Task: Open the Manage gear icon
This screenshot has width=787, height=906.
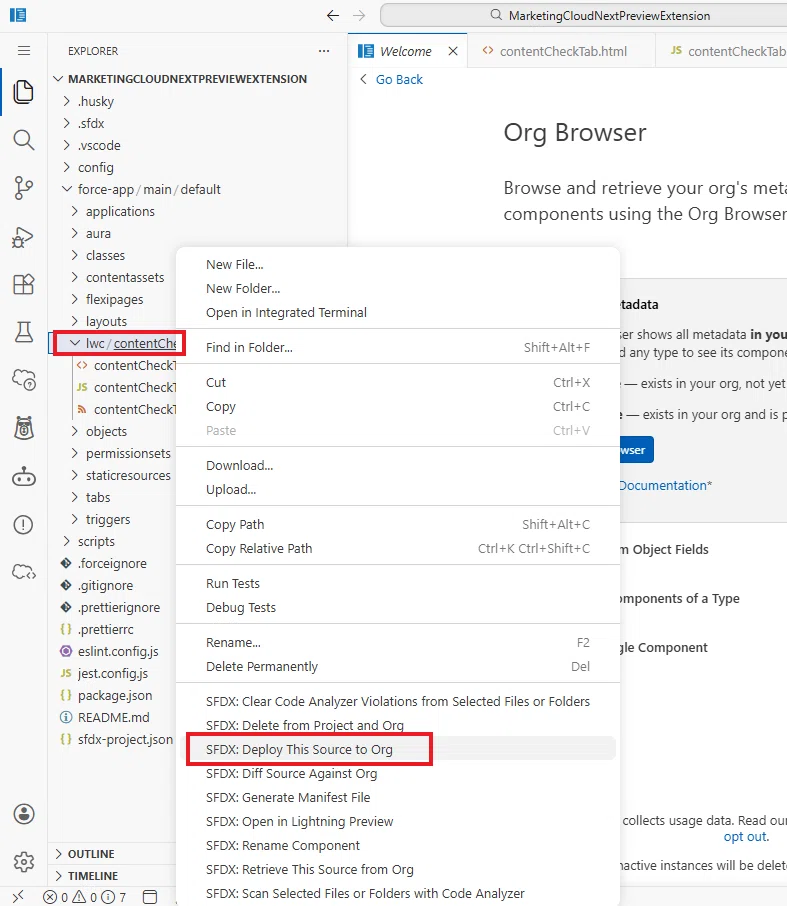Action: tap(24, 862)
